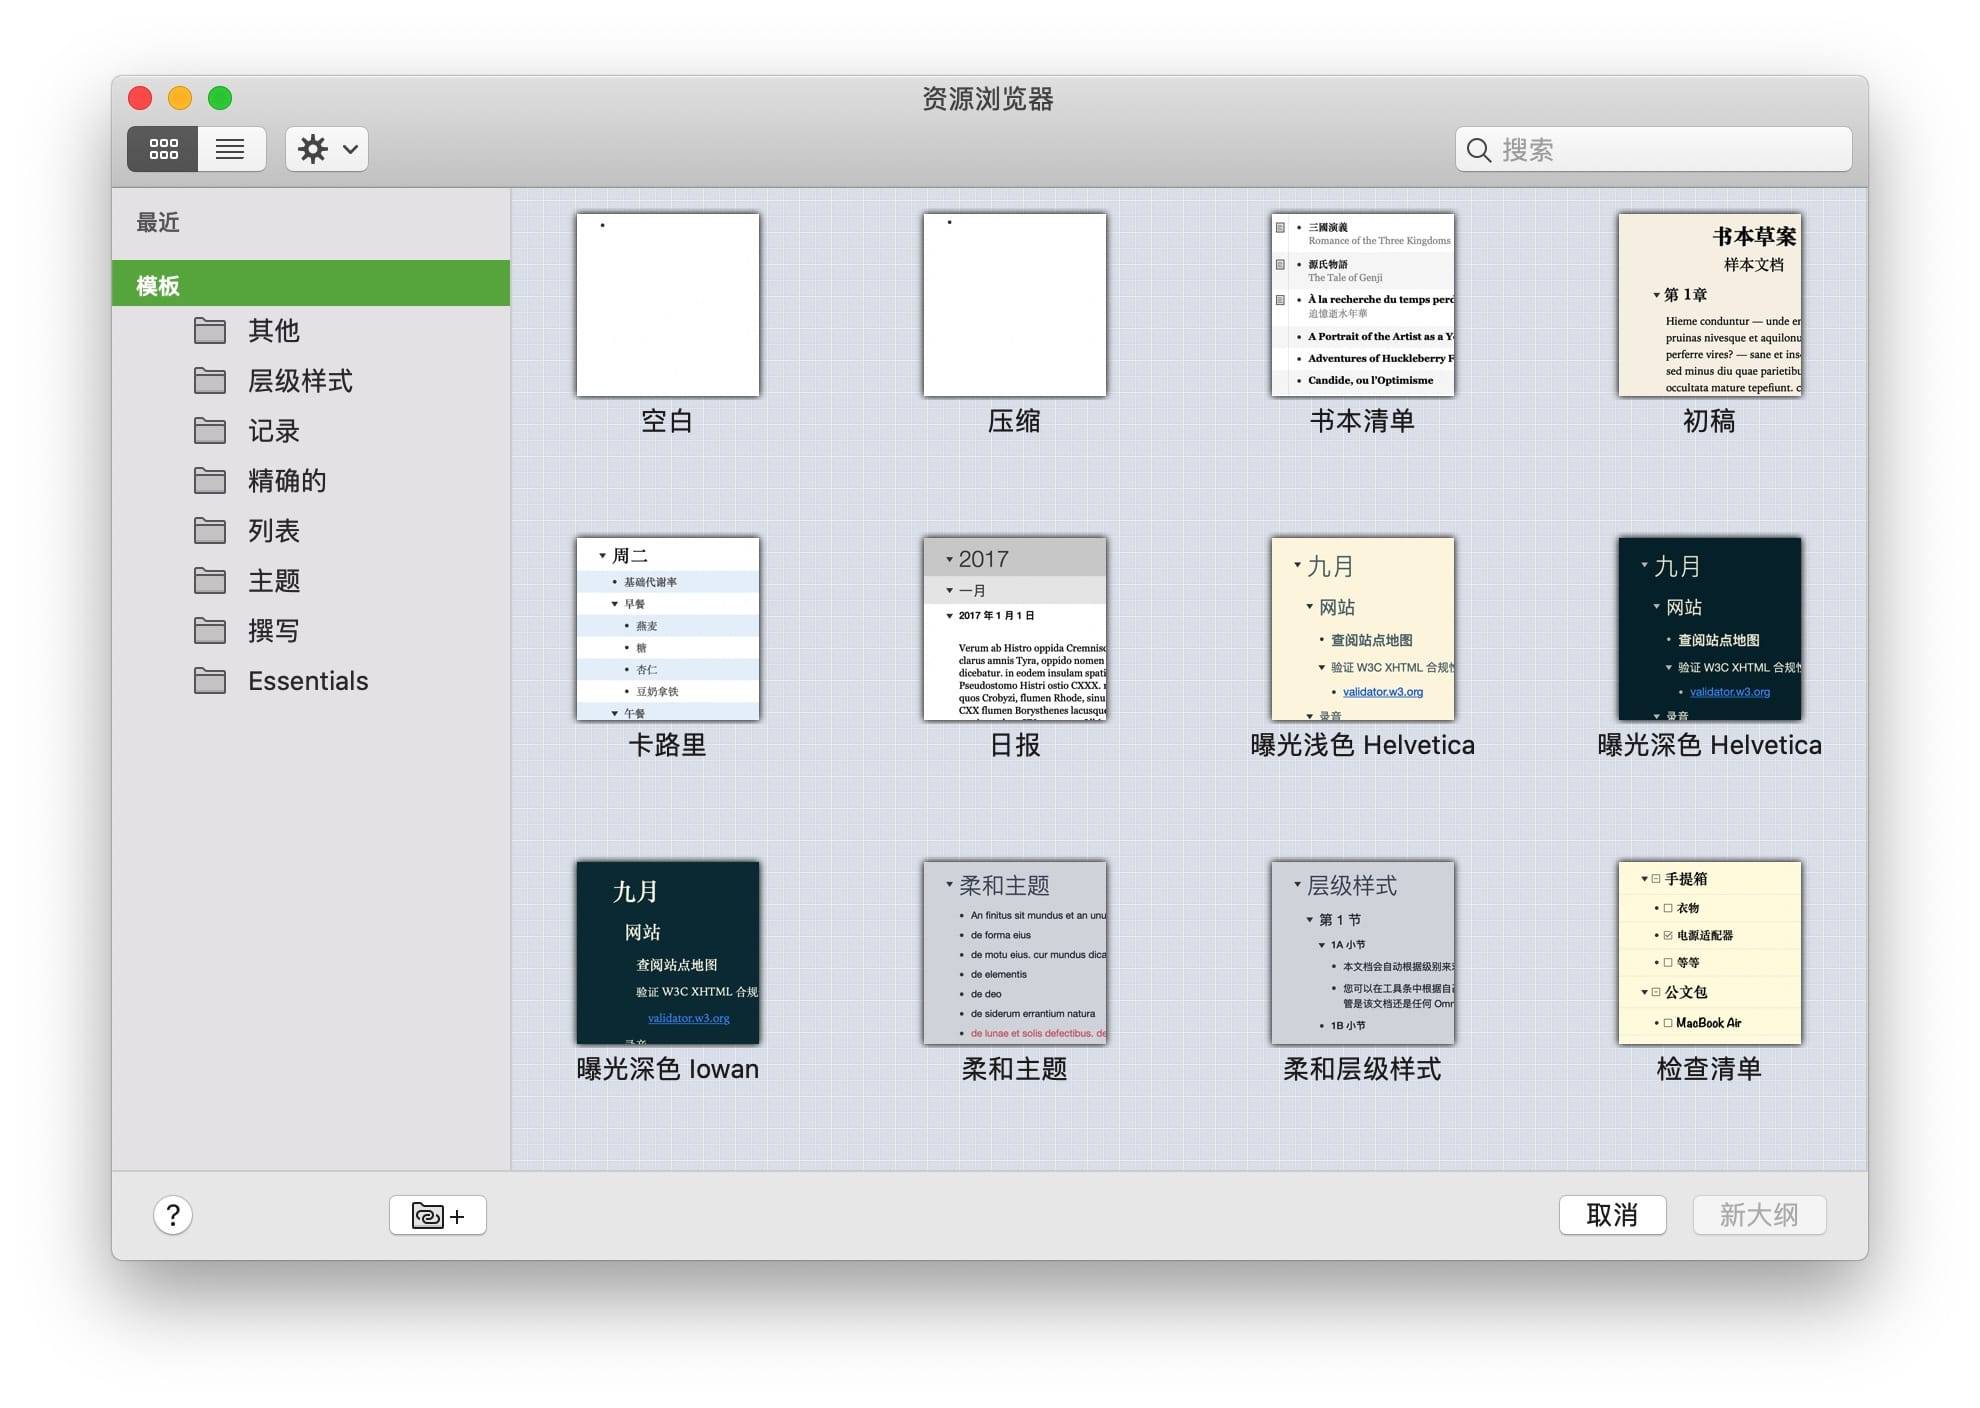Click the 空白 template label
Screen dimensions: 1980x1408
tap(667, 421)
